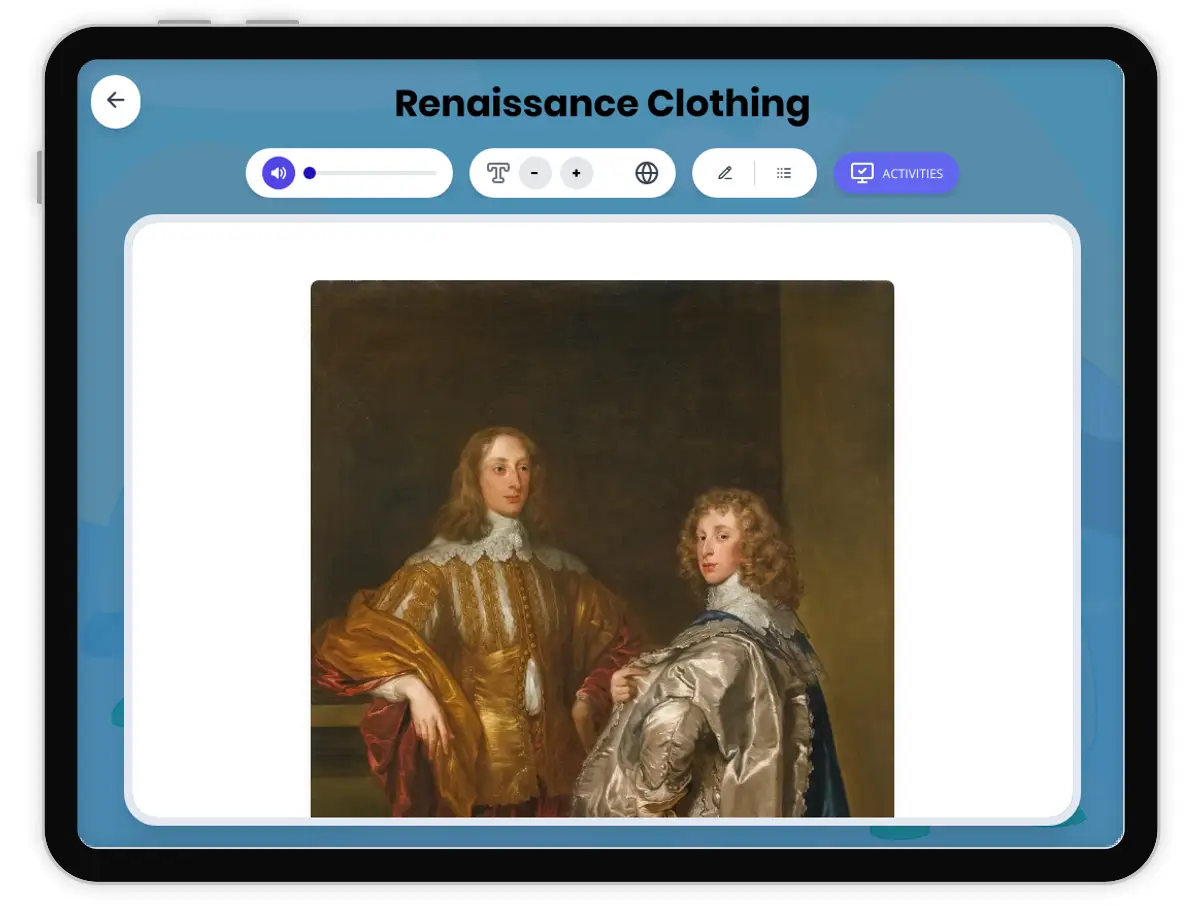
Task: Click white margin left of the painting
Action: click(220, 520)
